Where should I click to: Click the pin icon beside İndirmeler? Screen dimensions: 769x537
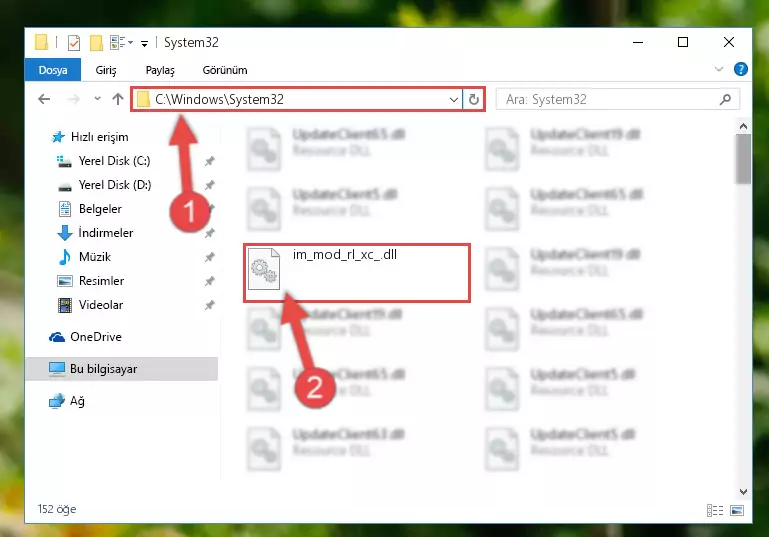point(209,233)
